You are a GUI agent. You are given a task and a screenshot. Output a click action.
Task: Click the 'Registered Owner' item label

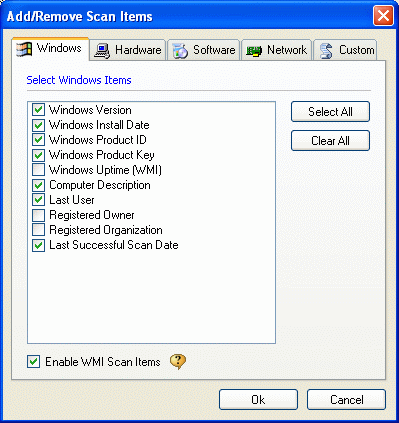92,215
